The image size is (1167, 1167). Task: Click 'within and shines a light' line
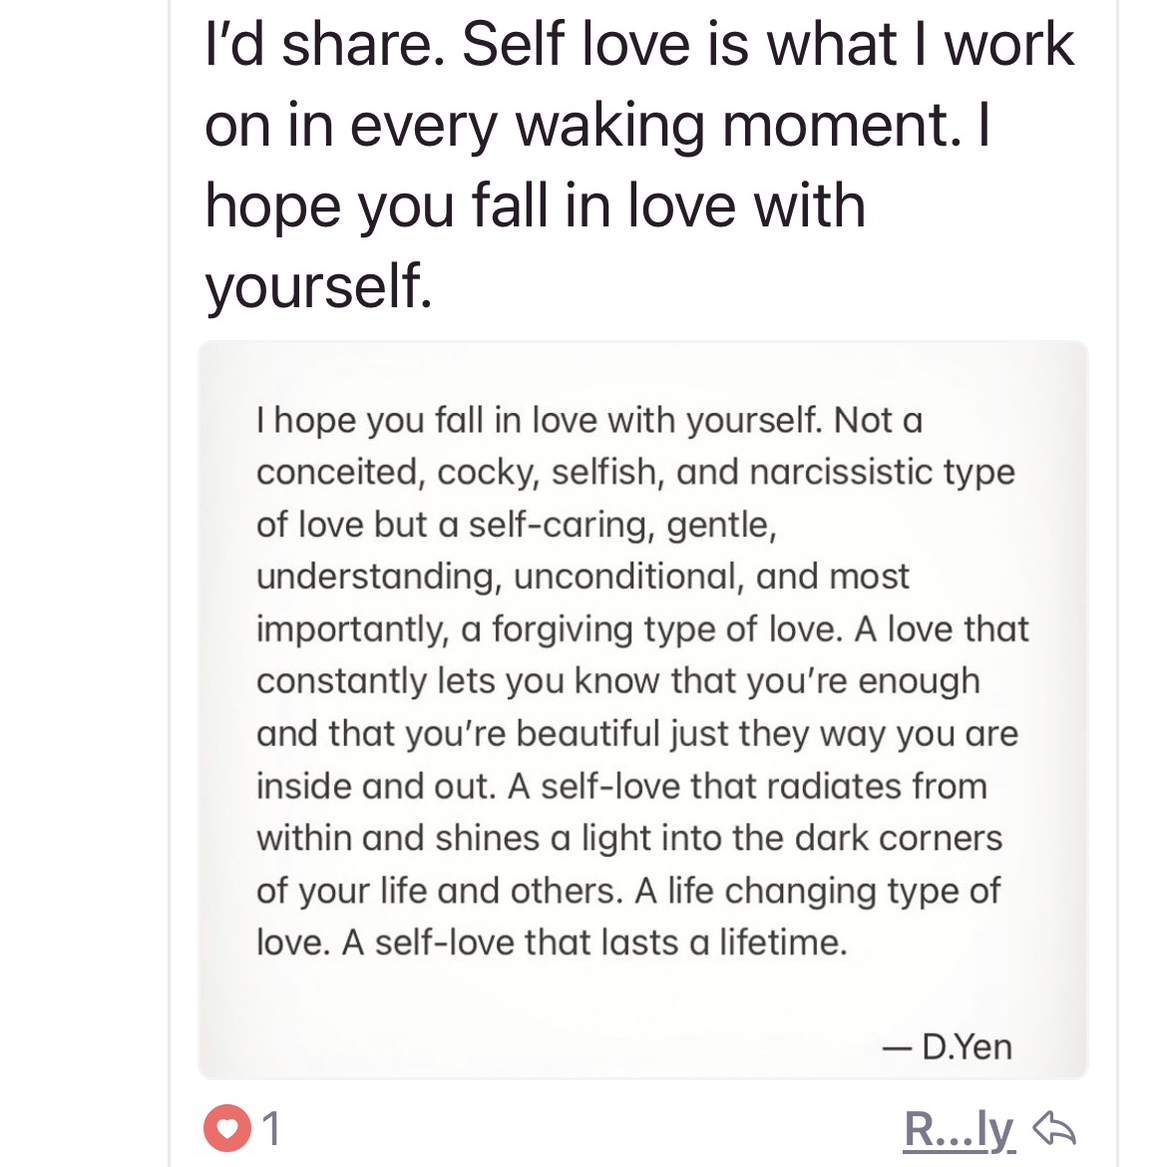click(630, 839)
